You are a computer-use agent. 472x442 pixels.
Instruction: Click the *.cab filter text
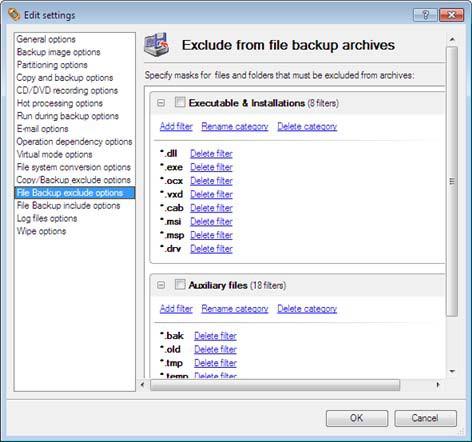tap(172, 208)
